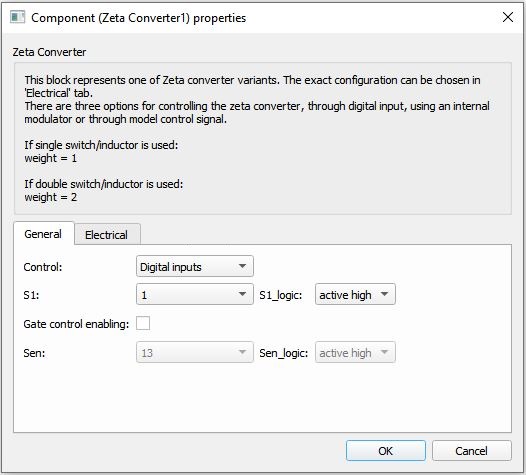The width and height of the screenshot is (526, 475).
Task: Open the Control dropdown showing Digital inputs
Action: tap(195, 267)
